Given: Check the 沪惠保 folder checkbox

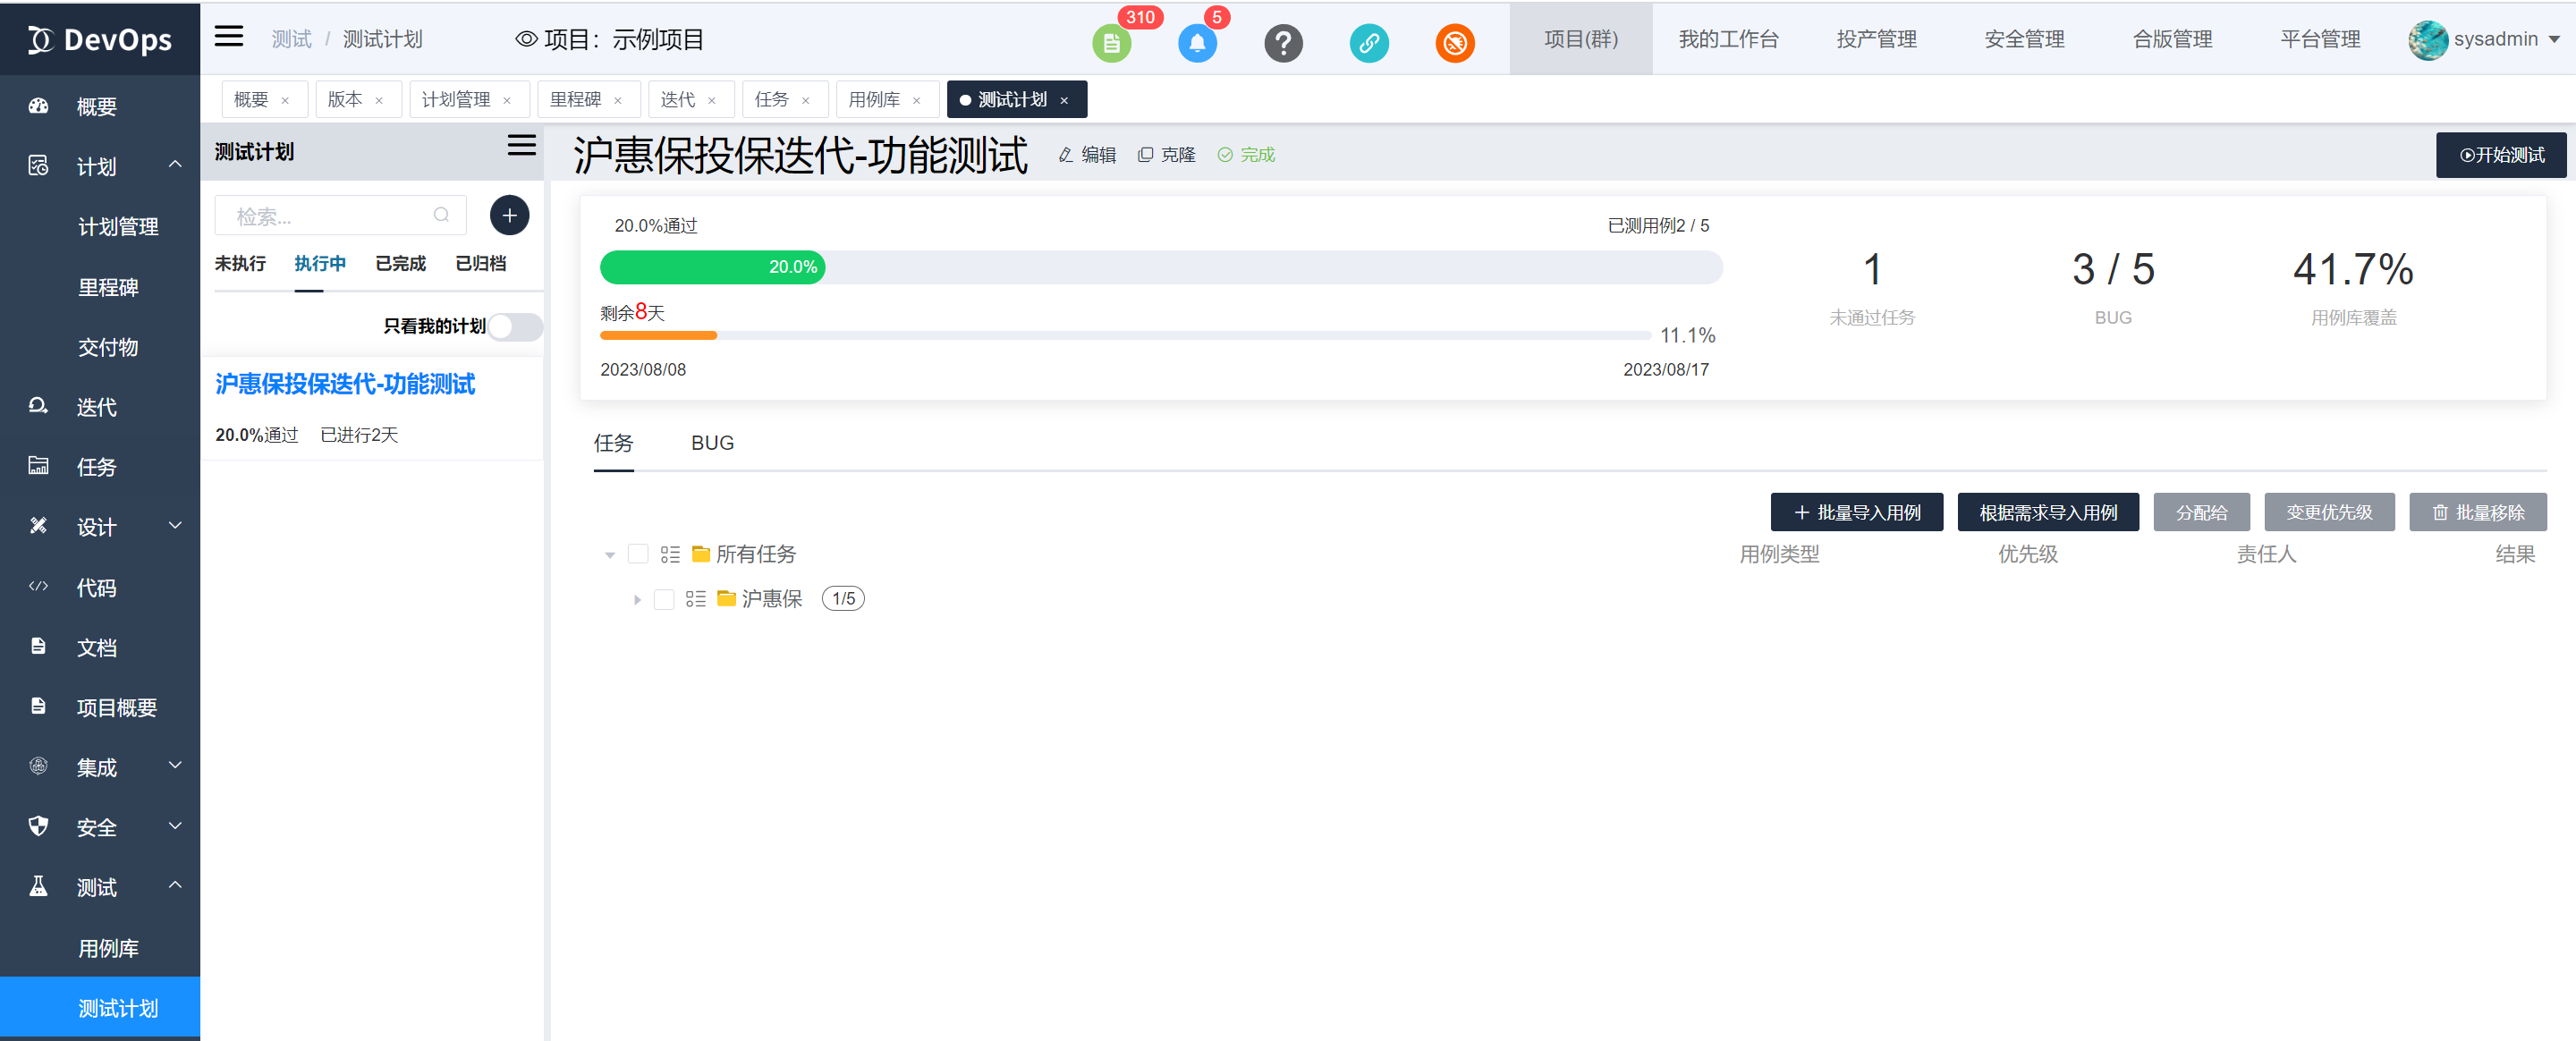Looking at the screenshot, I should point(664,599).
